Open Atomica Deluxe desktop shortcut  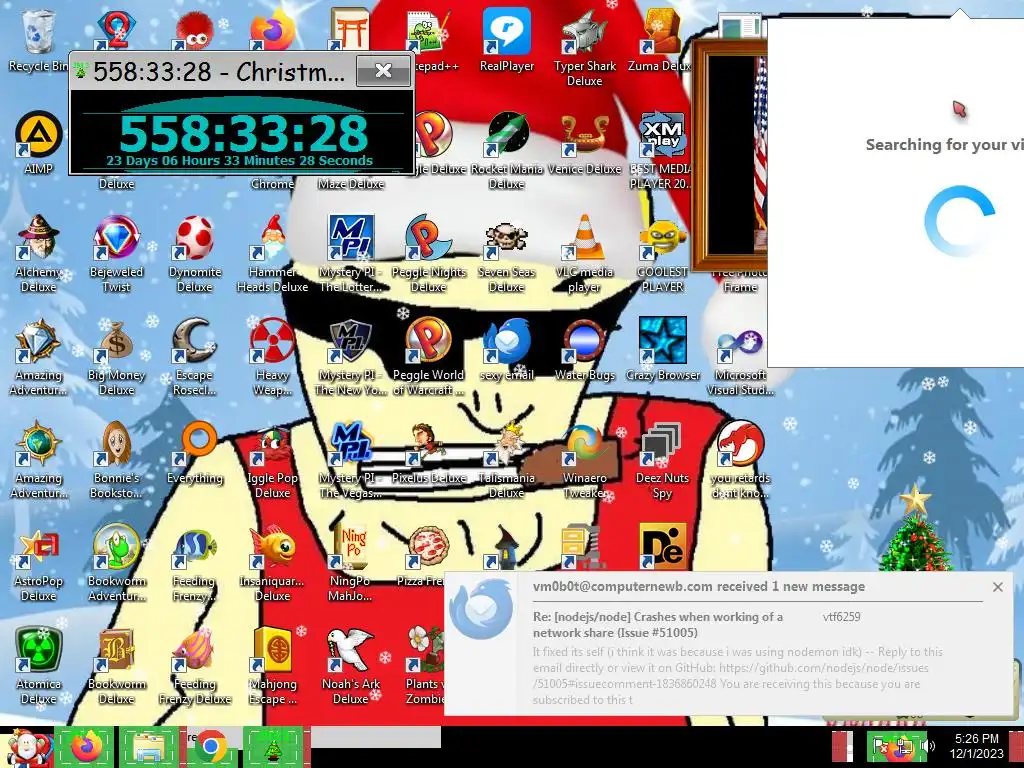tap(39, 667)
